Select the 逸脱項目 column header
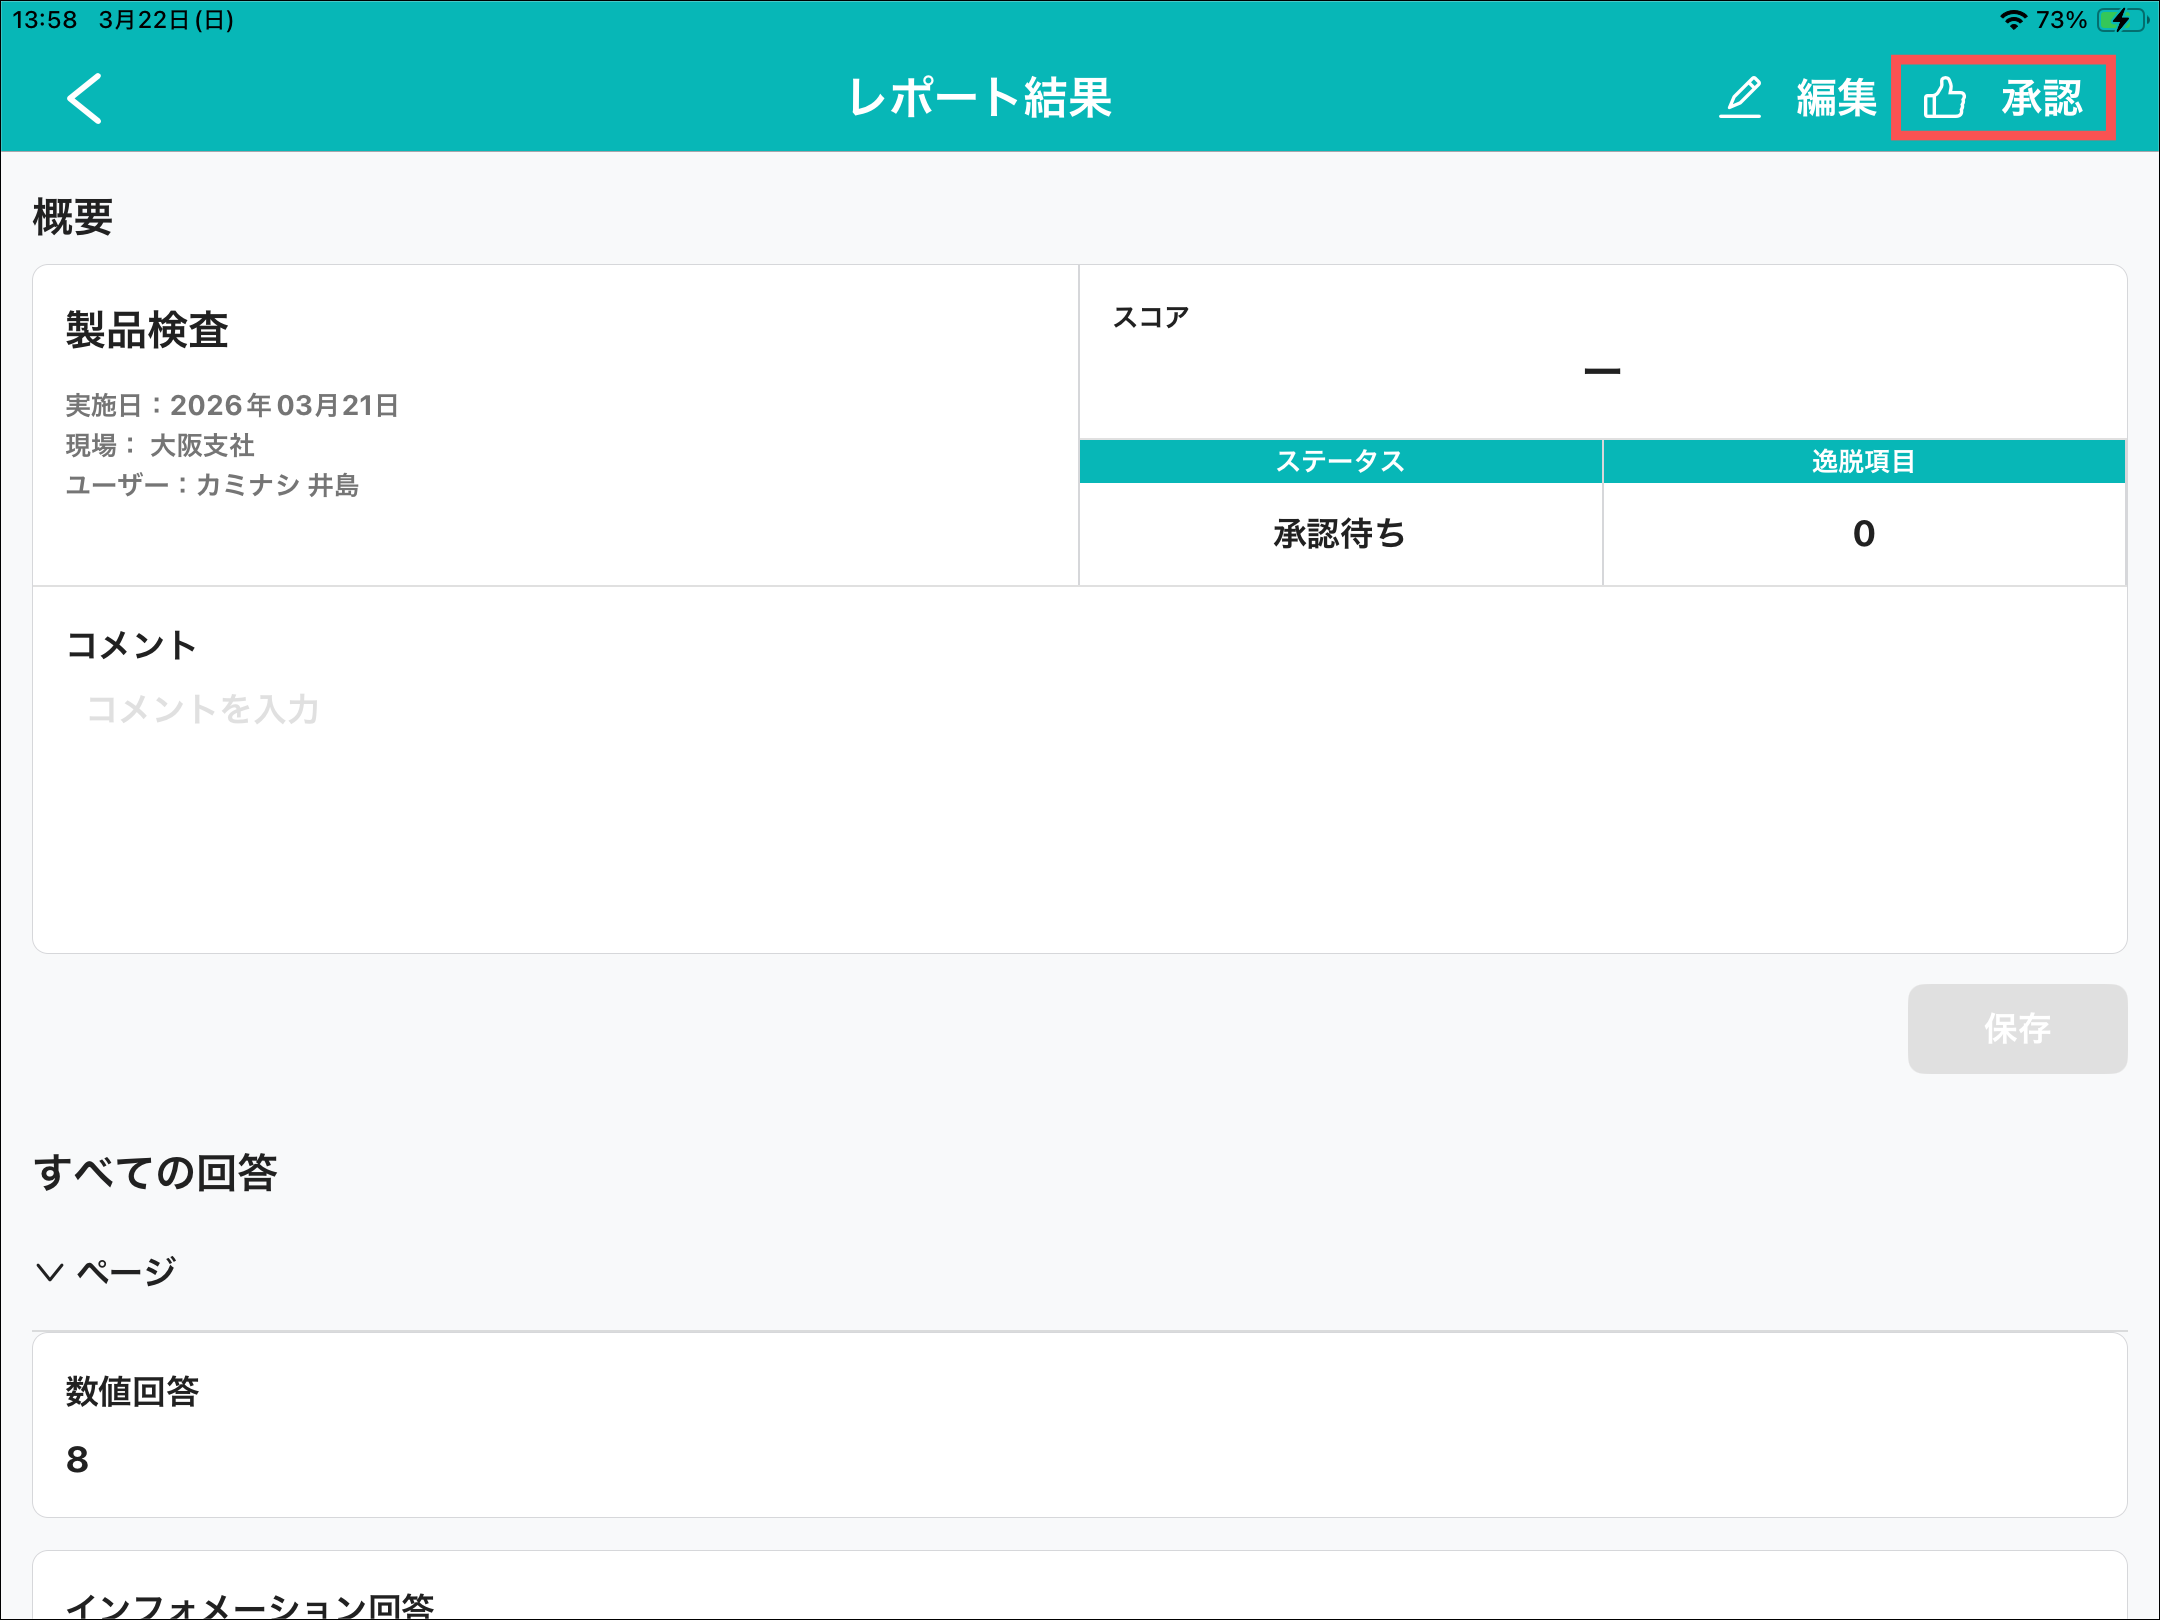This screenshot has height=1620, width=2160. [x=1863, y=461]
